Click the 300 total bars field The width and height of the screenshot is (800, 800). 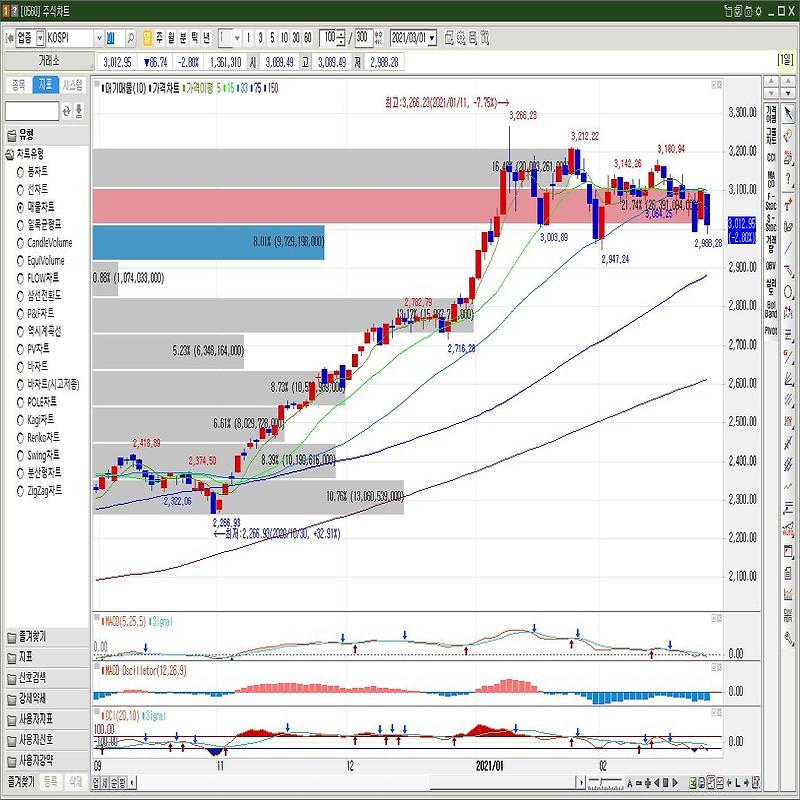(x=362, y=37)
